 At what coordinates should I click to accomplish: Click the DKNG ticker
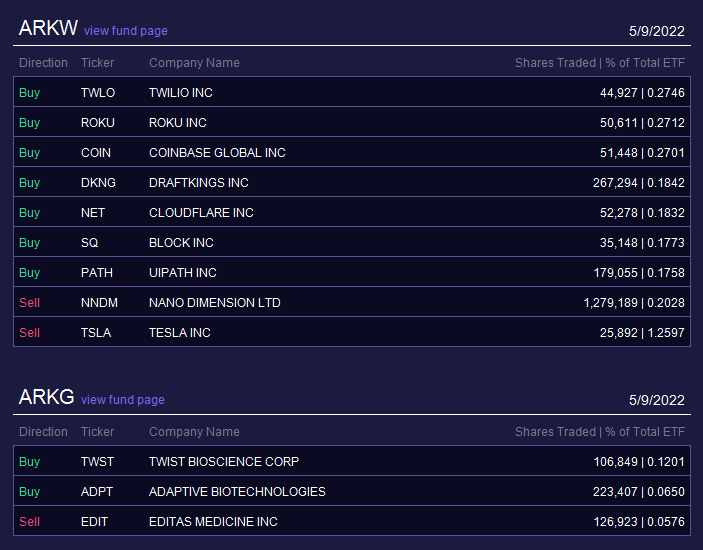(x=98, y=183)
